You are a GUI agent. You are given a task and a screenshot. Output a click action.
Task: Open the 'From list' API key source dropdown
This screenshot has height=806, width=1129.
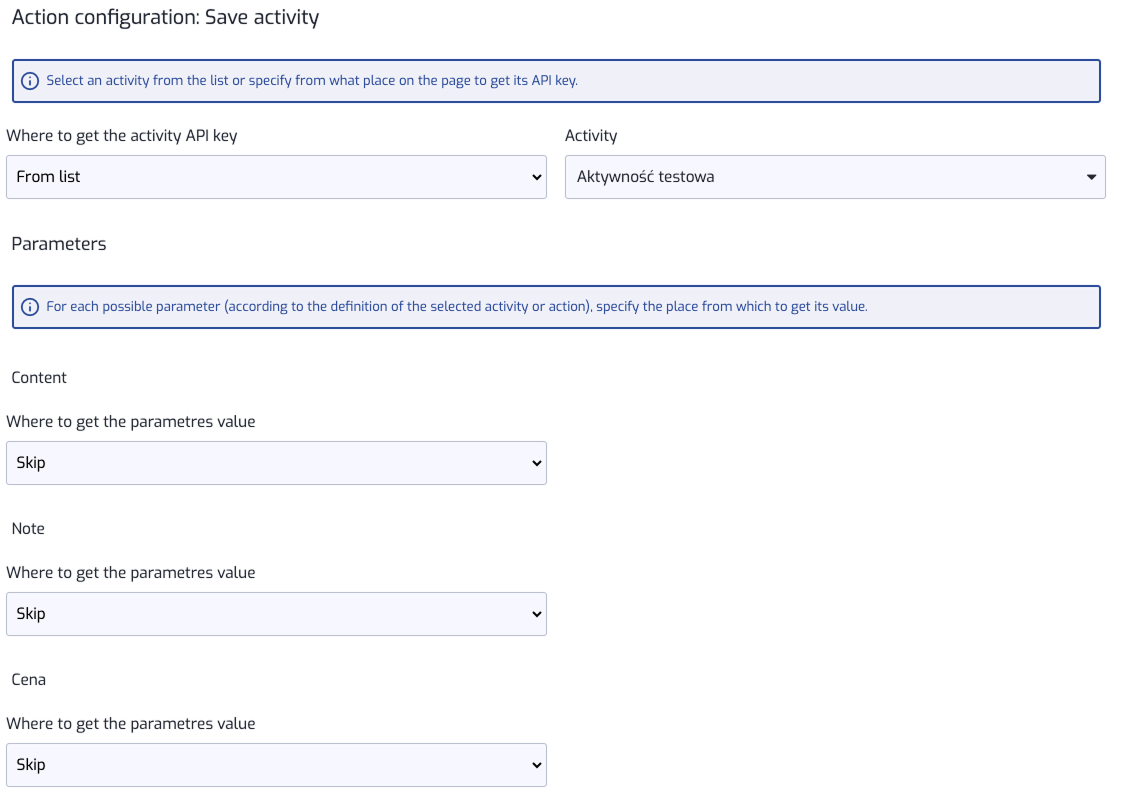[276, 177]
